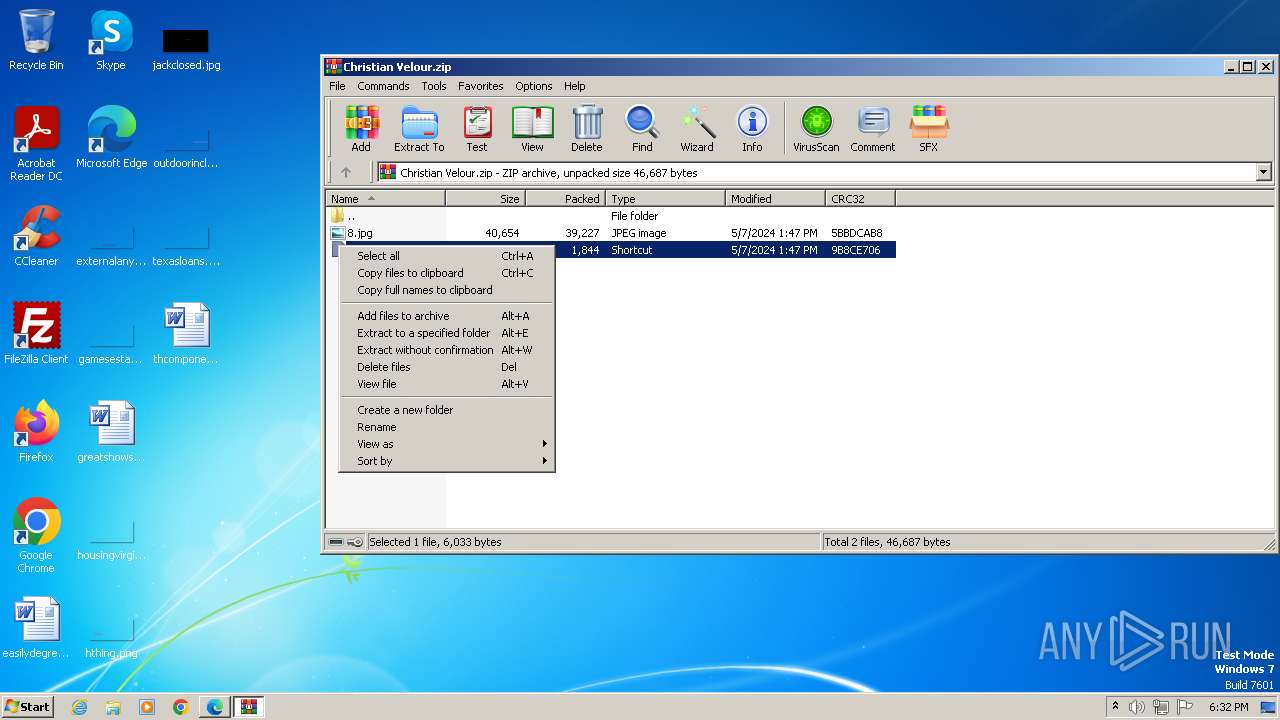Choose Select all from context menu

point(447,256)
